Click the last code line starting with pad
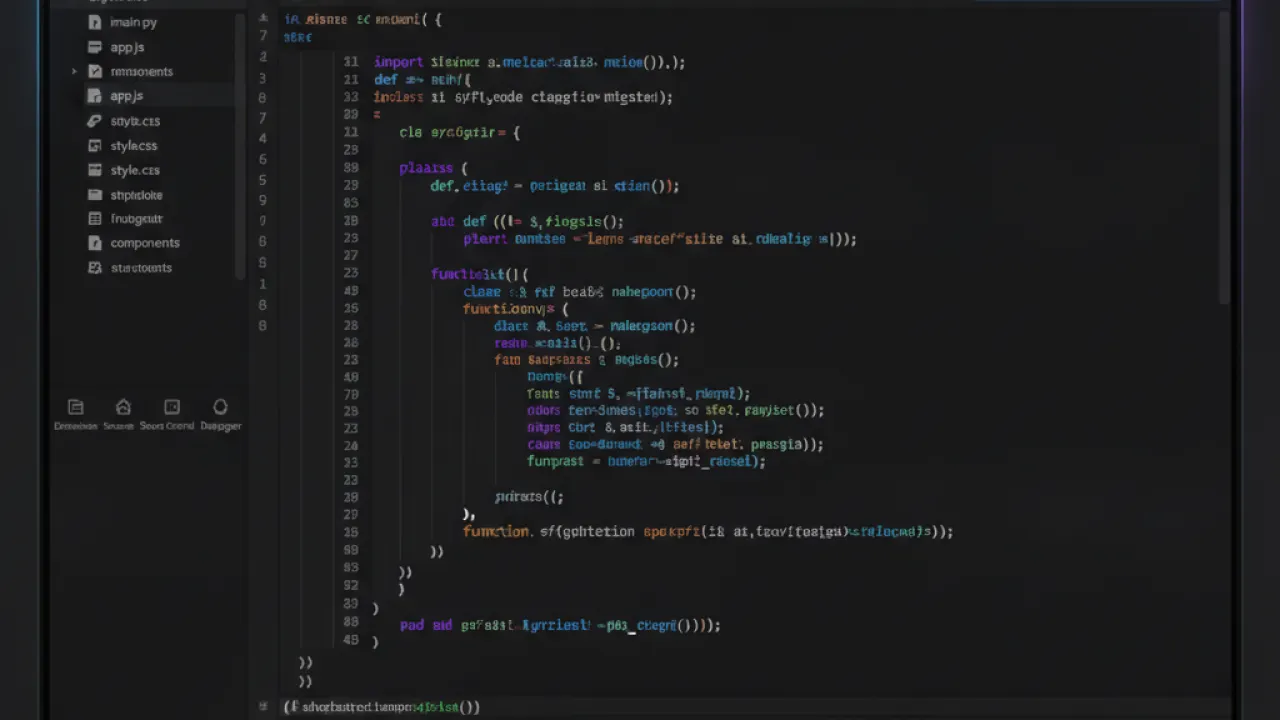The height and width of the screenshot is (720, 1280). coord(560,625)
